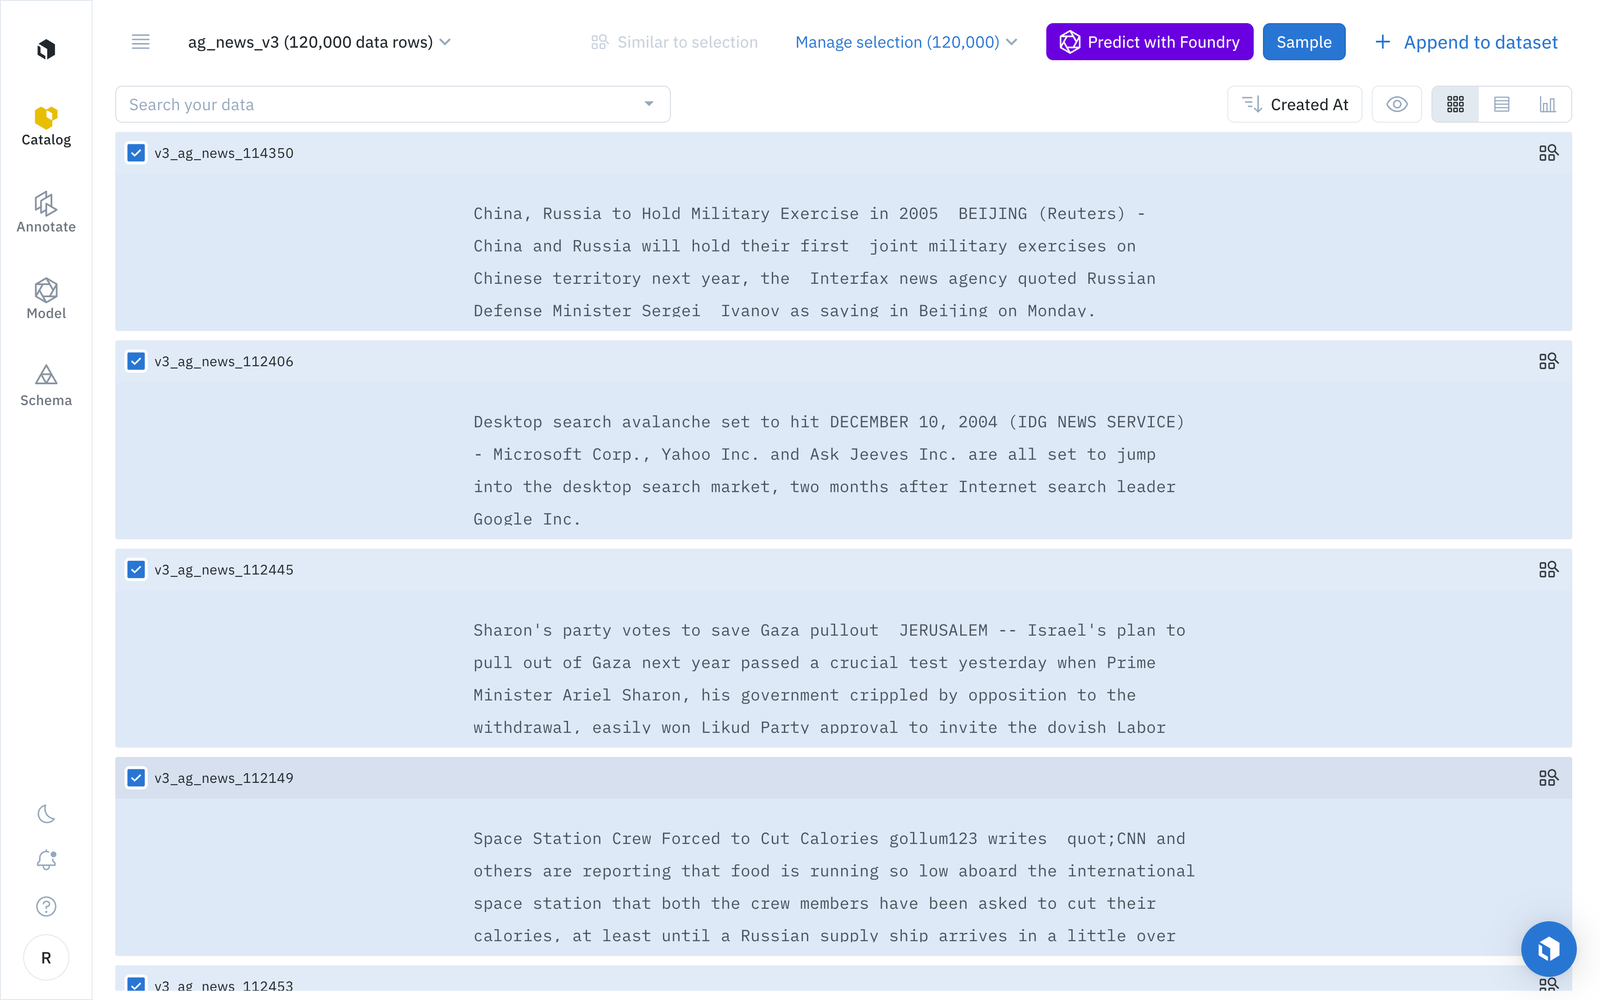Image resolution: width=1600 pixels, height=1000 pixels.
Task: Open help with the question mark icon
Action: [x=46, y=906]
